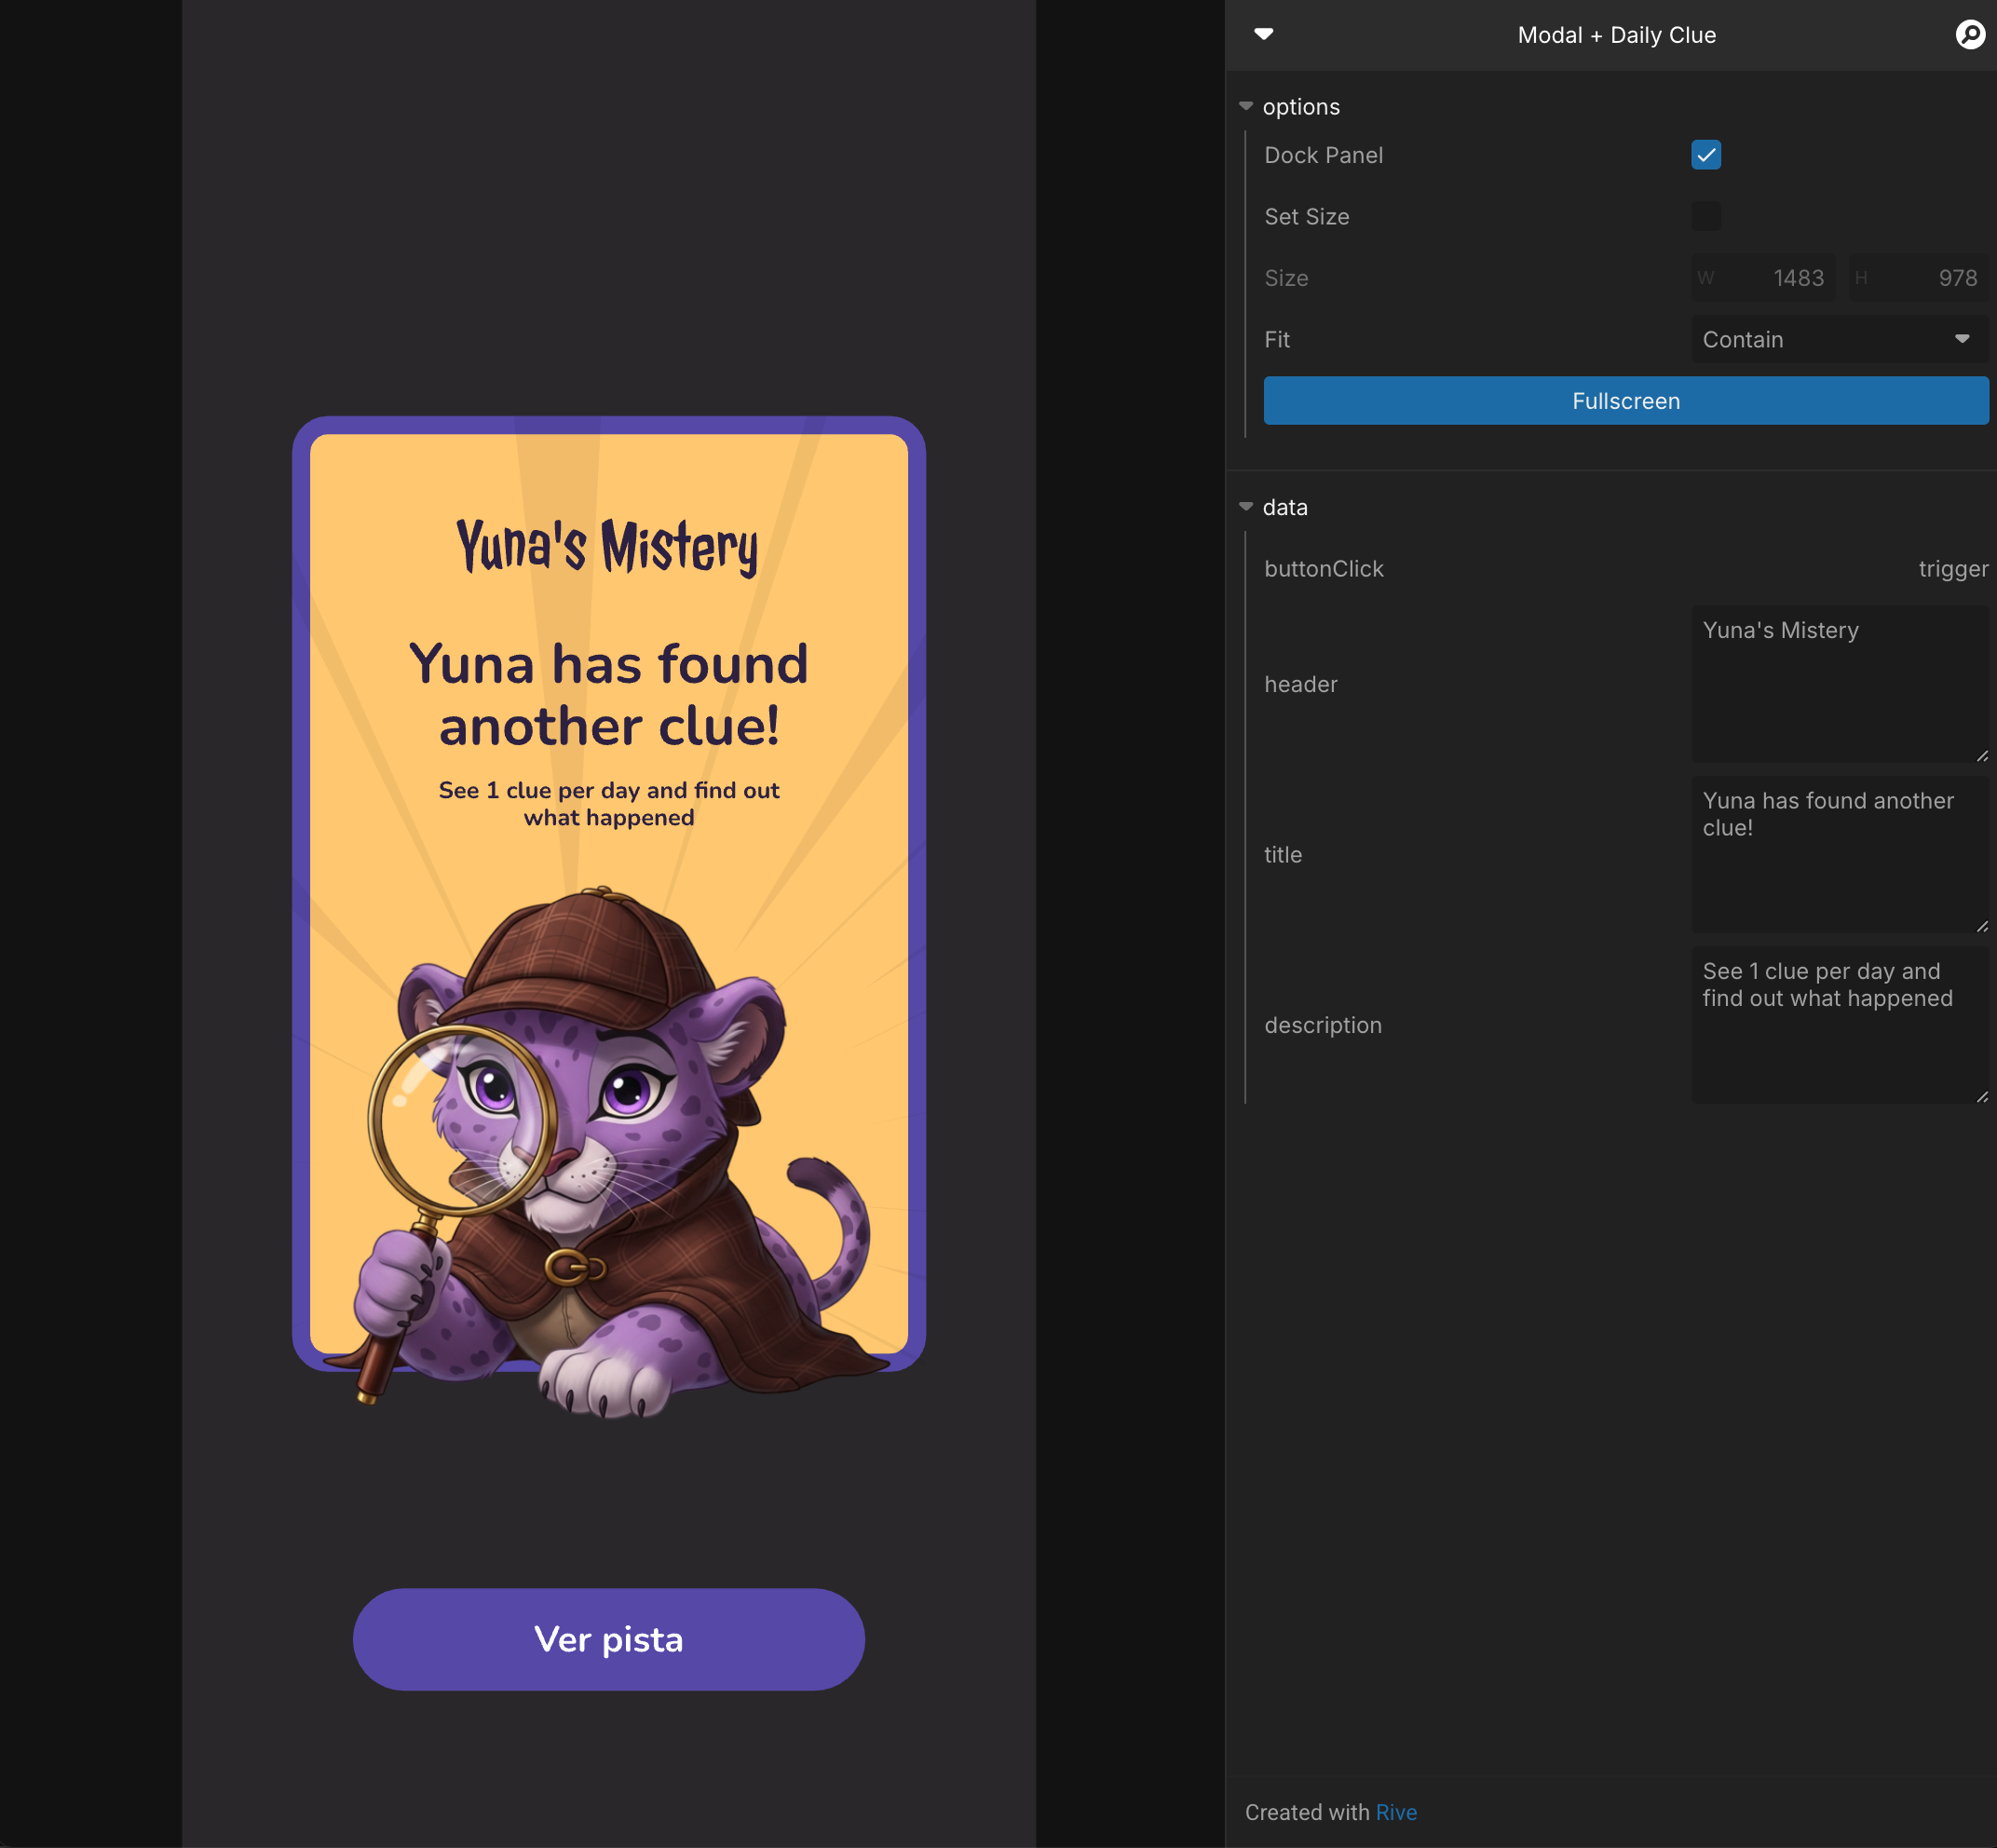
Task: Click the height size field
Action: (x=1918, y=278)
